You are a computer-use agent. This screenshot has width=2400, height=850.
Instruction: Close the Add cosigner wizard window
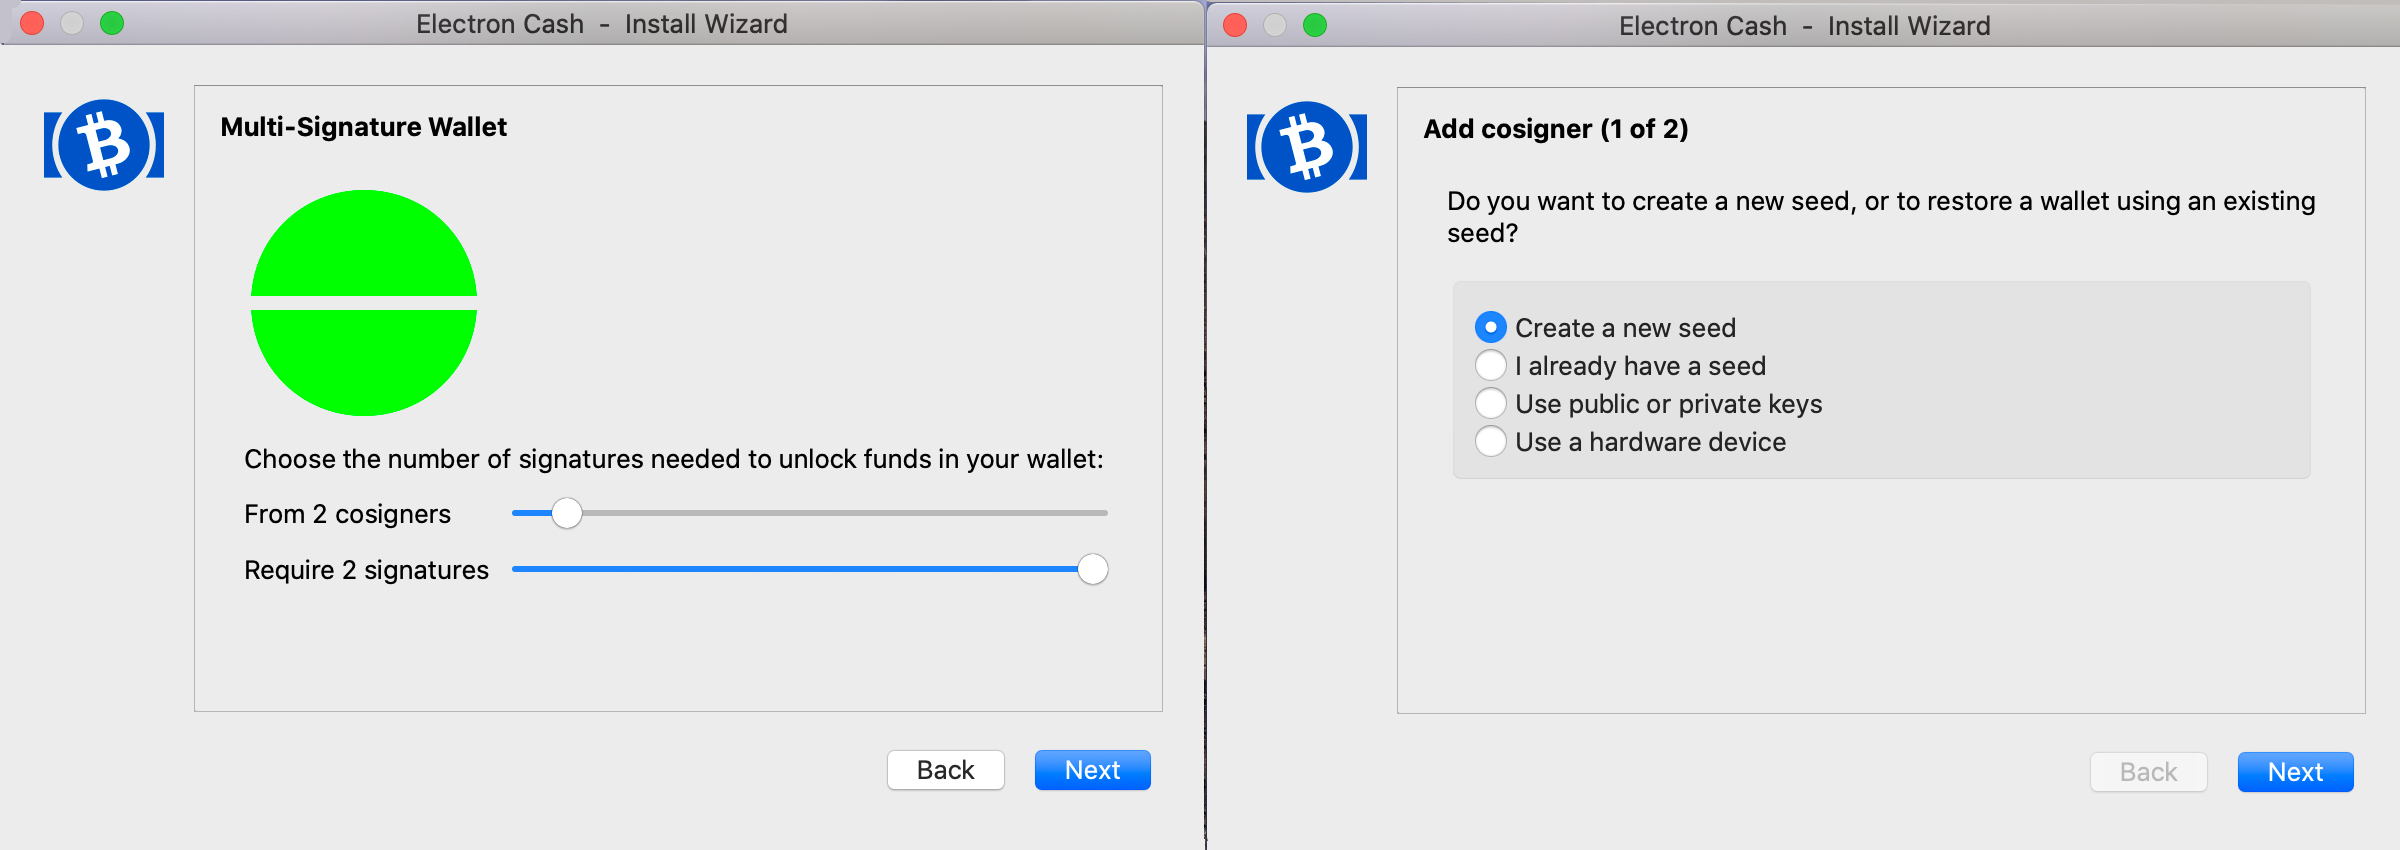pos(1235,25)
